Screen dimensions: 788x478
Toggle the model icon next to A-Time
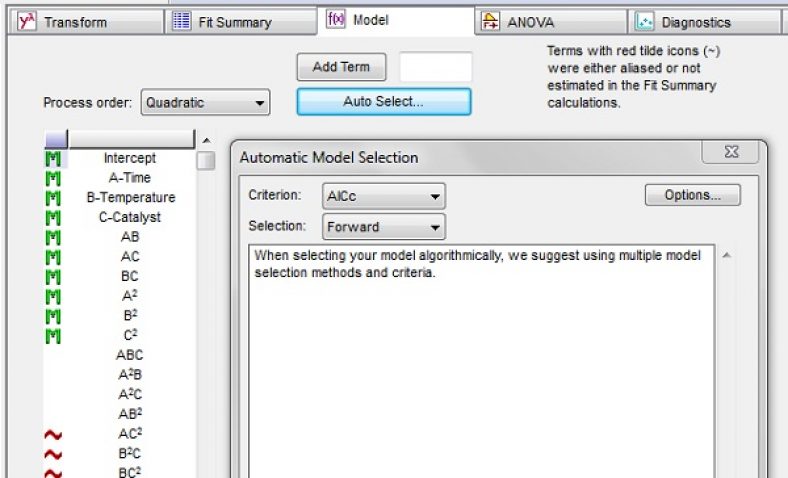53,178
